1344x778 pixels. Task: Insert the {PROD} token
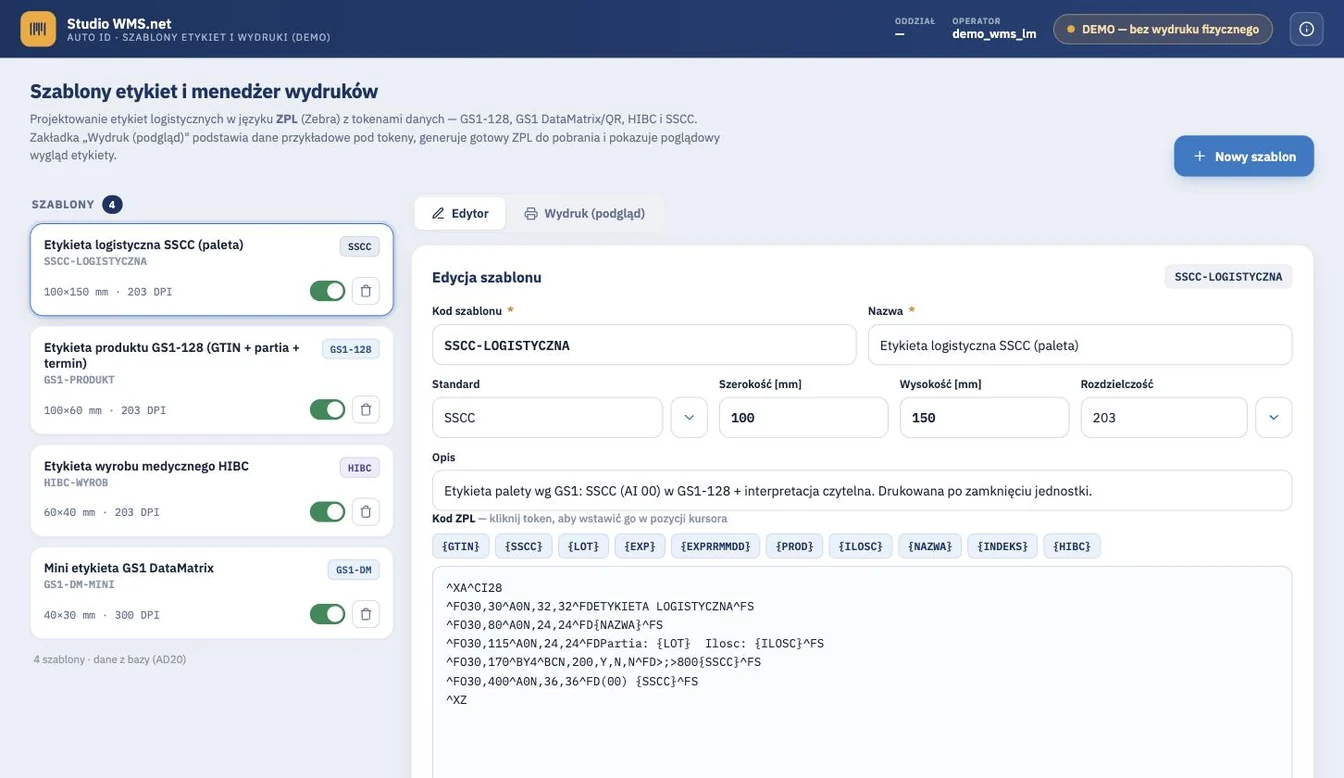(795, 546)
